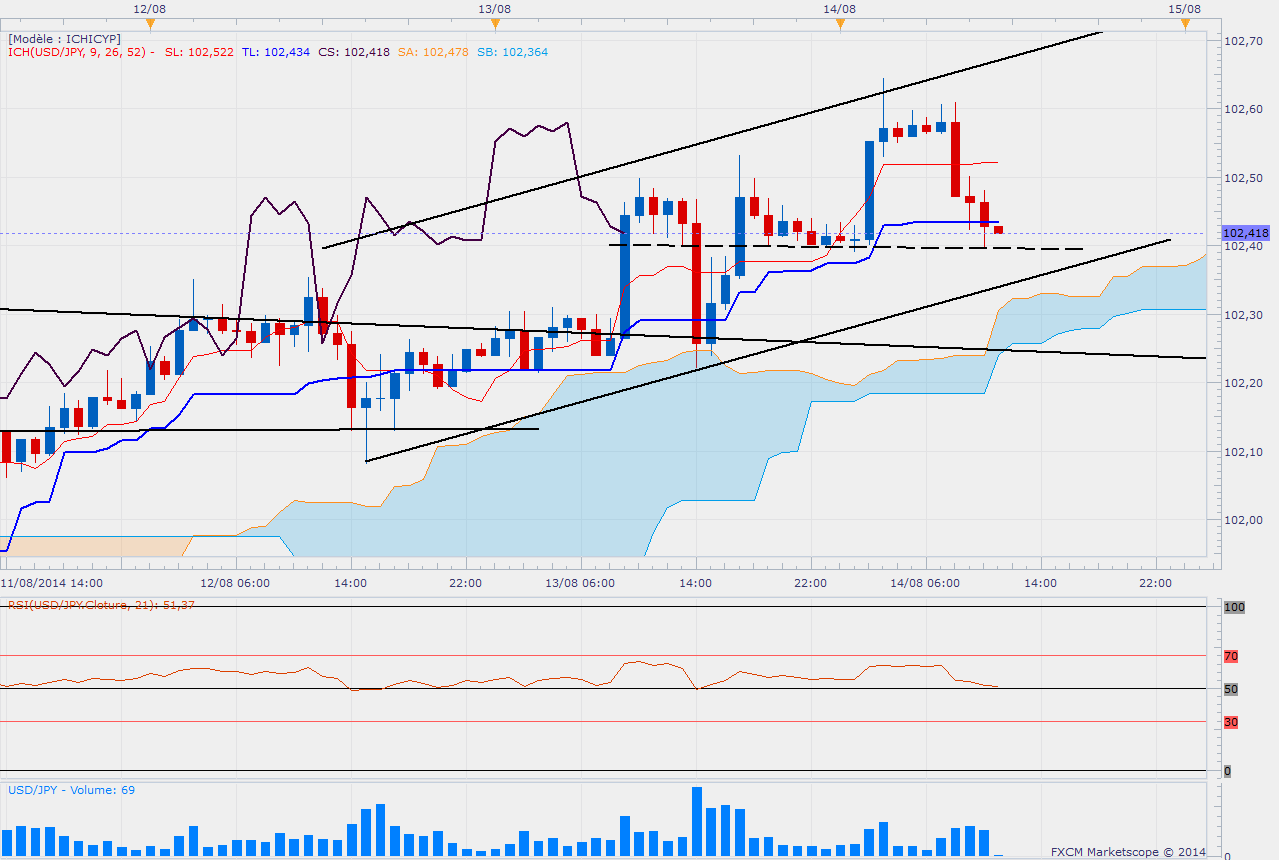The image size is (1279, 860).
Task: Click the 102,70 price axis label
Action: (x=1244, y=41)
